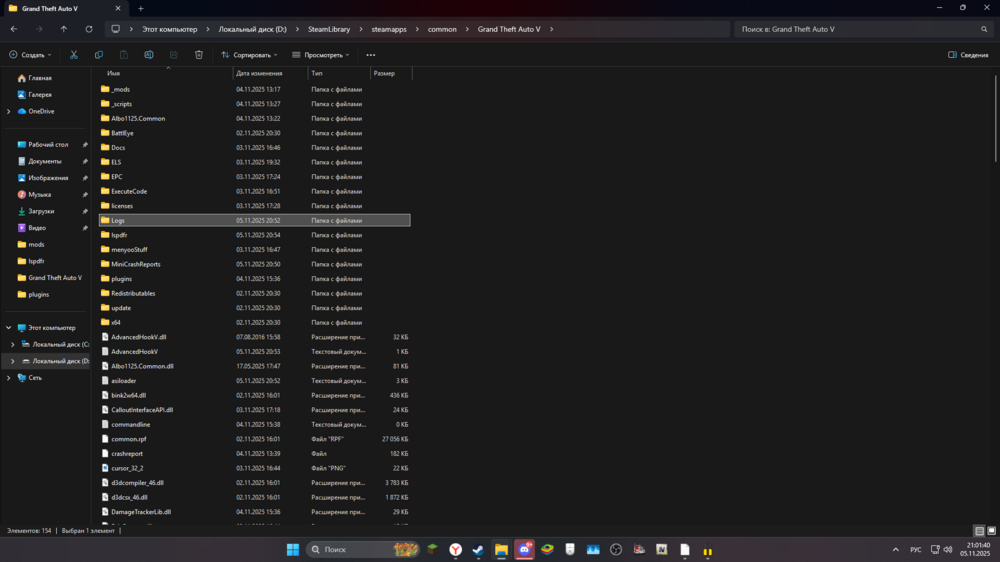Click SteamLibrary in the address breadcrumb
The image size is (1000, 562).
tap(329, 29)
